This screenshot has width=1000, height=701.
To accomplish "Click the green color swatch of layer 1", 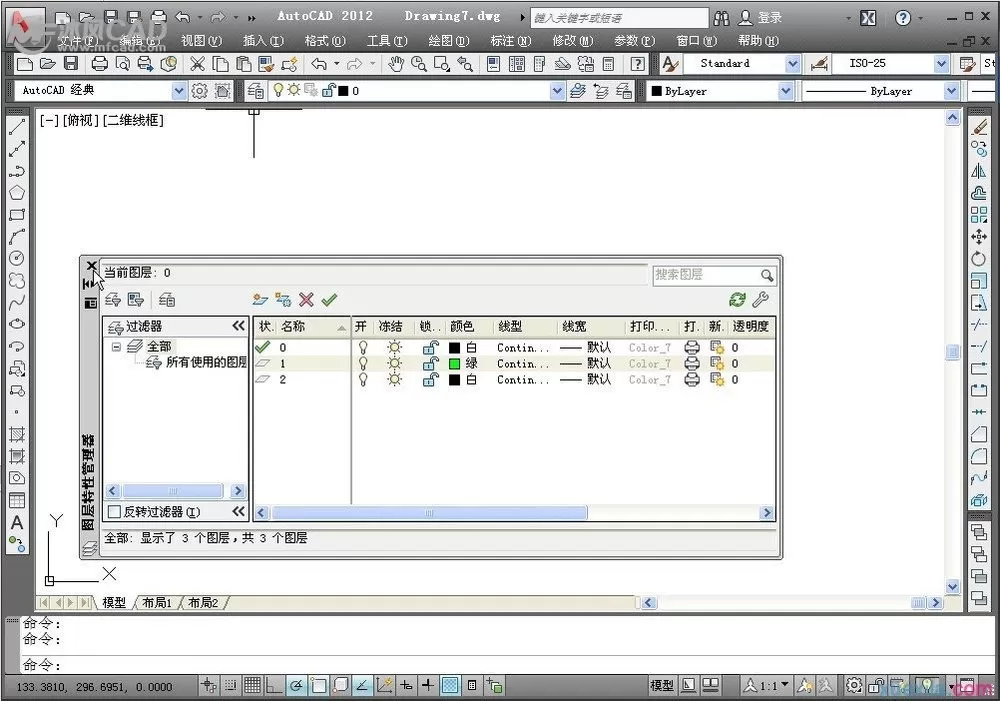I will coord(455,364).
